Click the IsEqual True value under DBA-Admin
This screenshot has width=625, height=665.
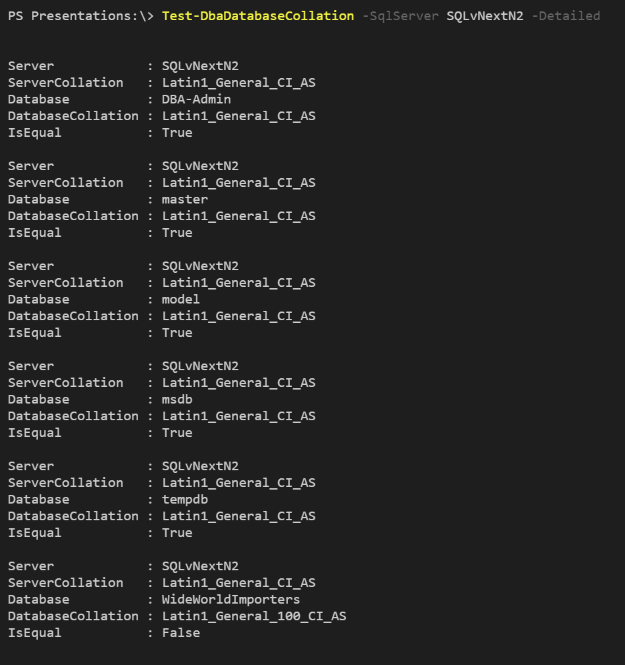tap(177, 133)
